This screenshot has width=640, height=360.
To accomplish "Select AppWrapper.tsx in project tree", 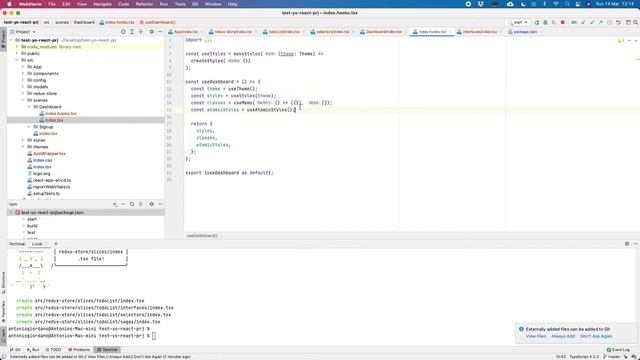I will (x=49, y=153).
